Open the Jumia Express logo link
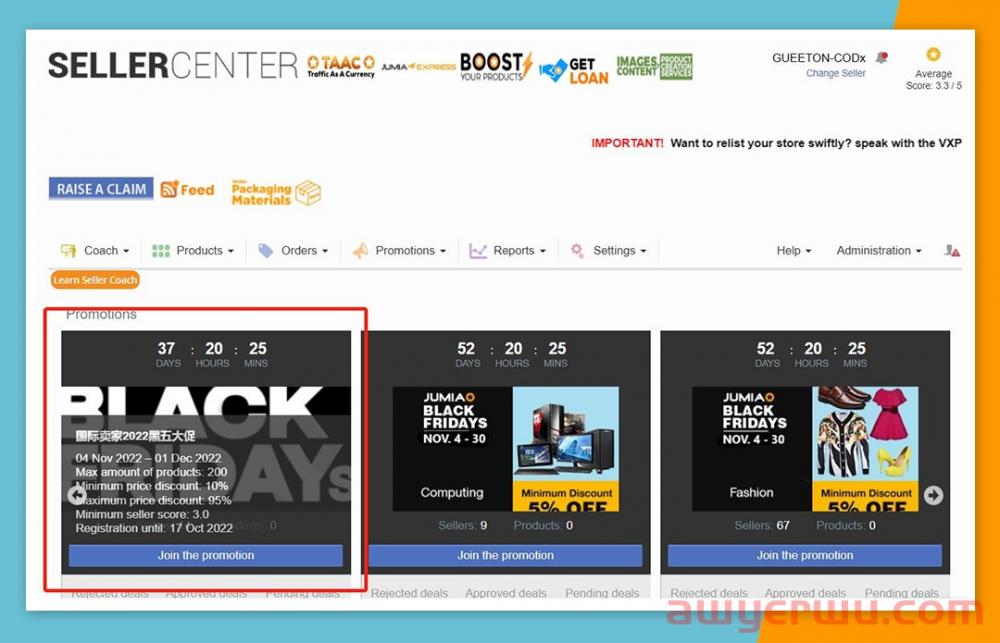Screen dimensions: 1000x643 [417, 67]
